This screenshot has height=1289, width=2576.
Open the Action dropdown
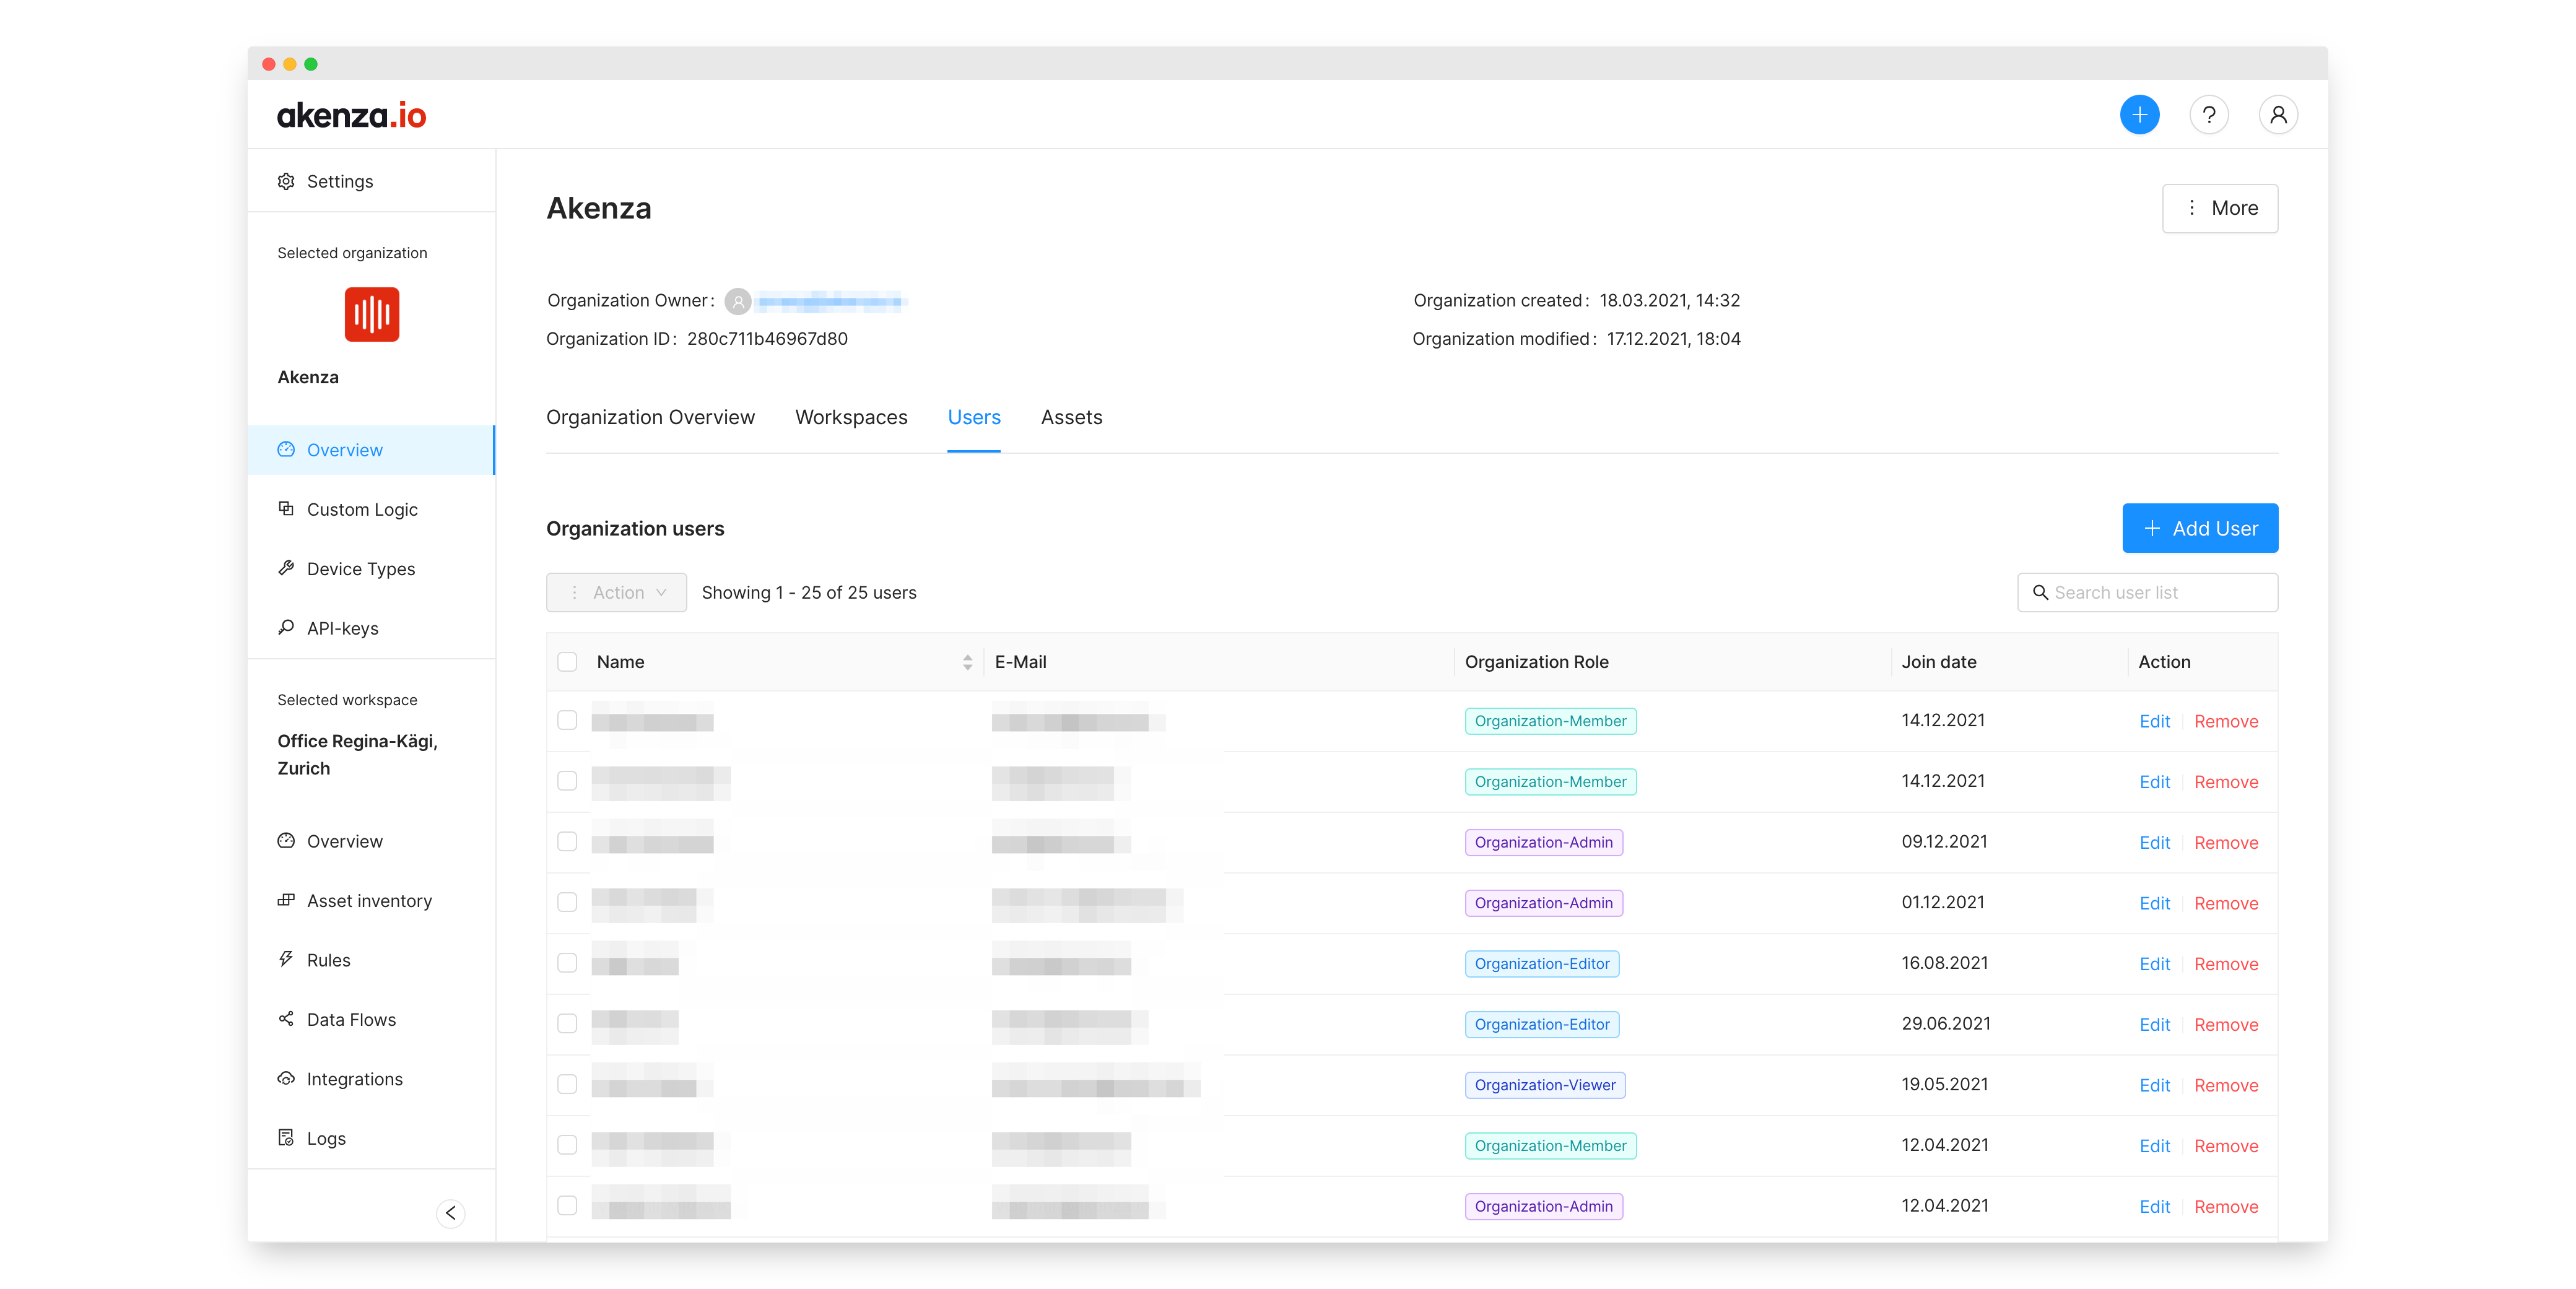(616, 592)
